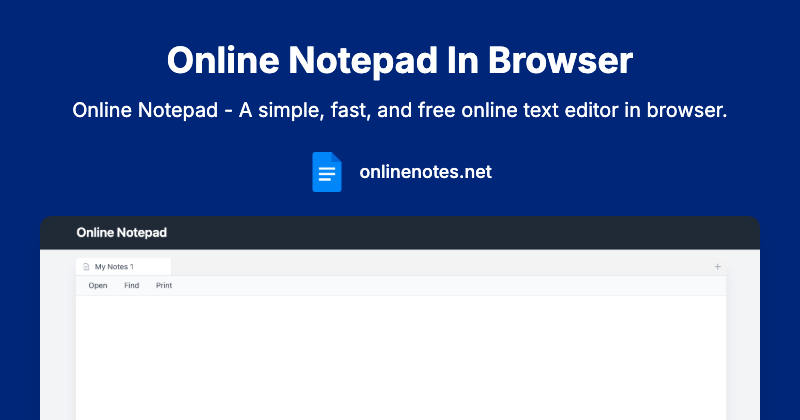Image resolution: width=800 pixels, height=420 pixels.
Task: Add a new note with the plus icon
Action: coord(717,267)
